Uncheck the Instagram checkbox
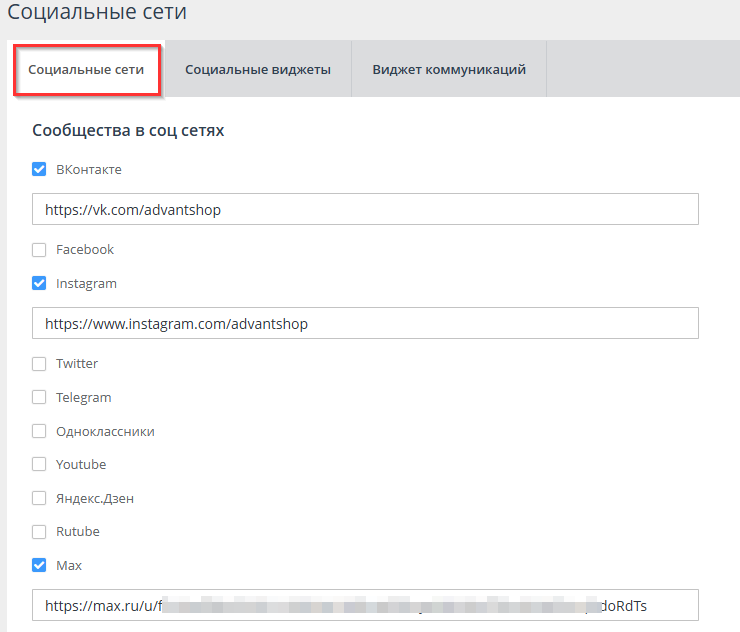This screenshot has width=740, height=632. point(39,284)
